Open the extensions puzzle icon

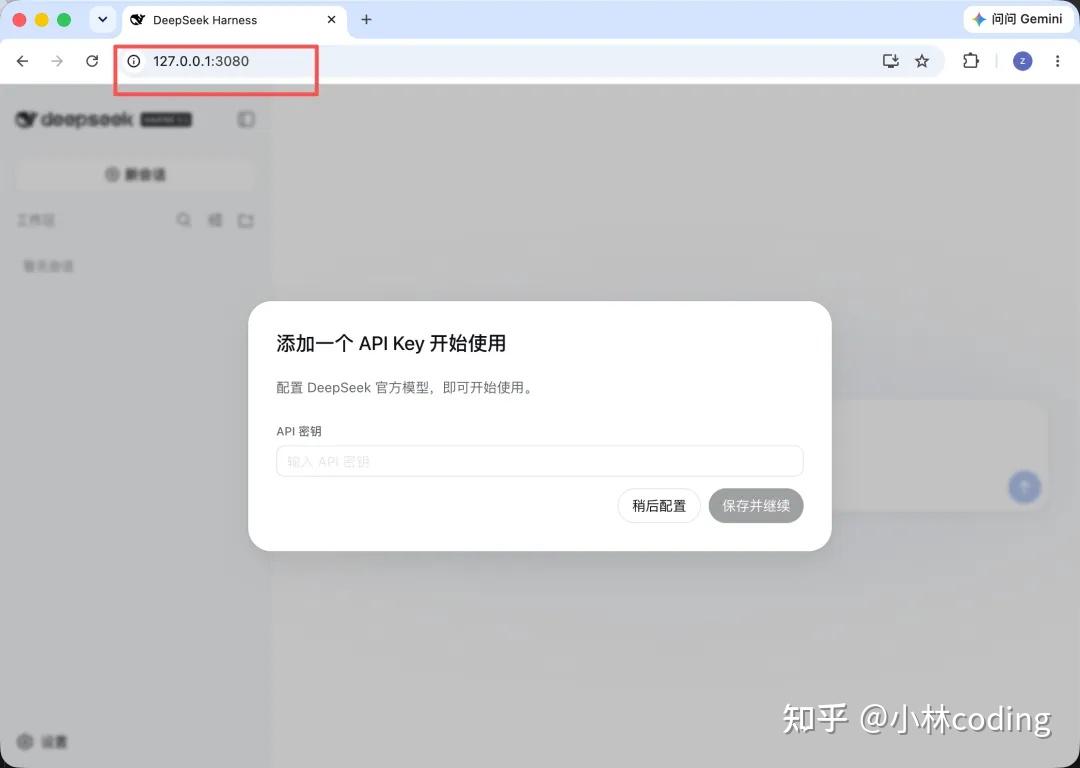pyautogui.click(x=970, y=61)
